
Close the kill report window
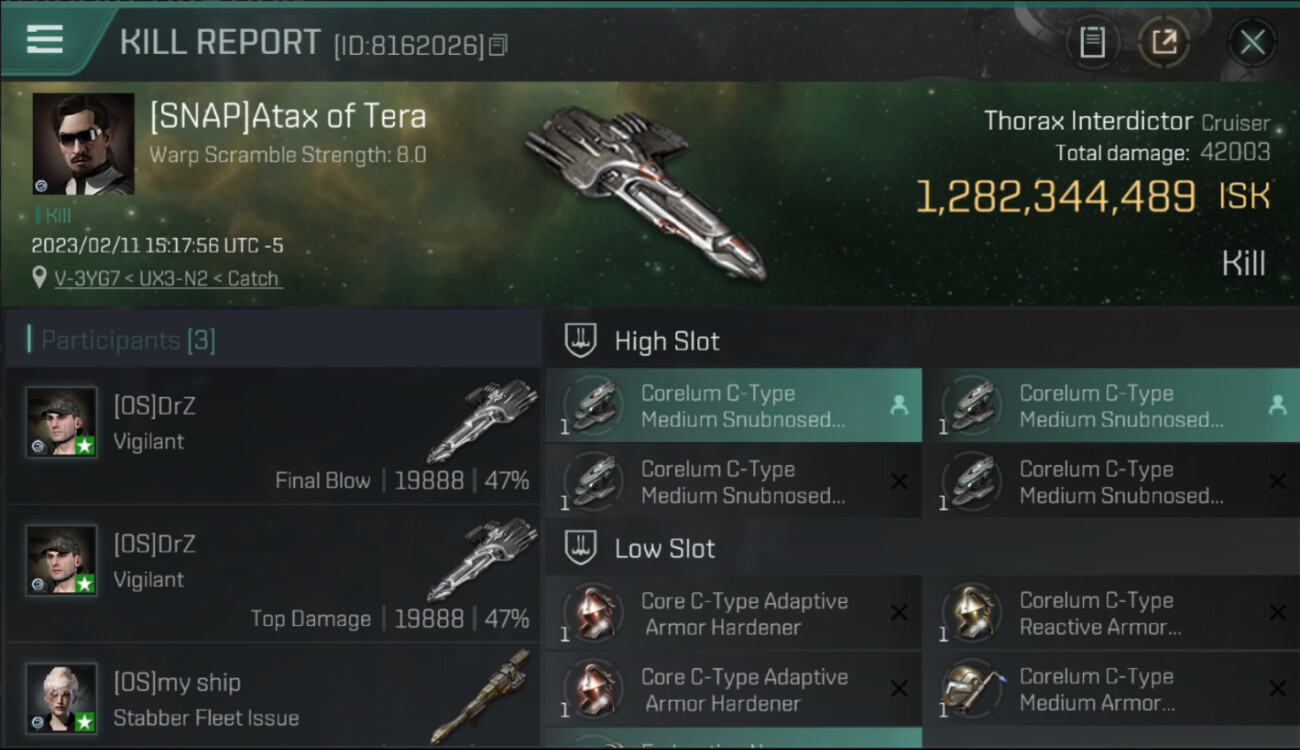1252,42
